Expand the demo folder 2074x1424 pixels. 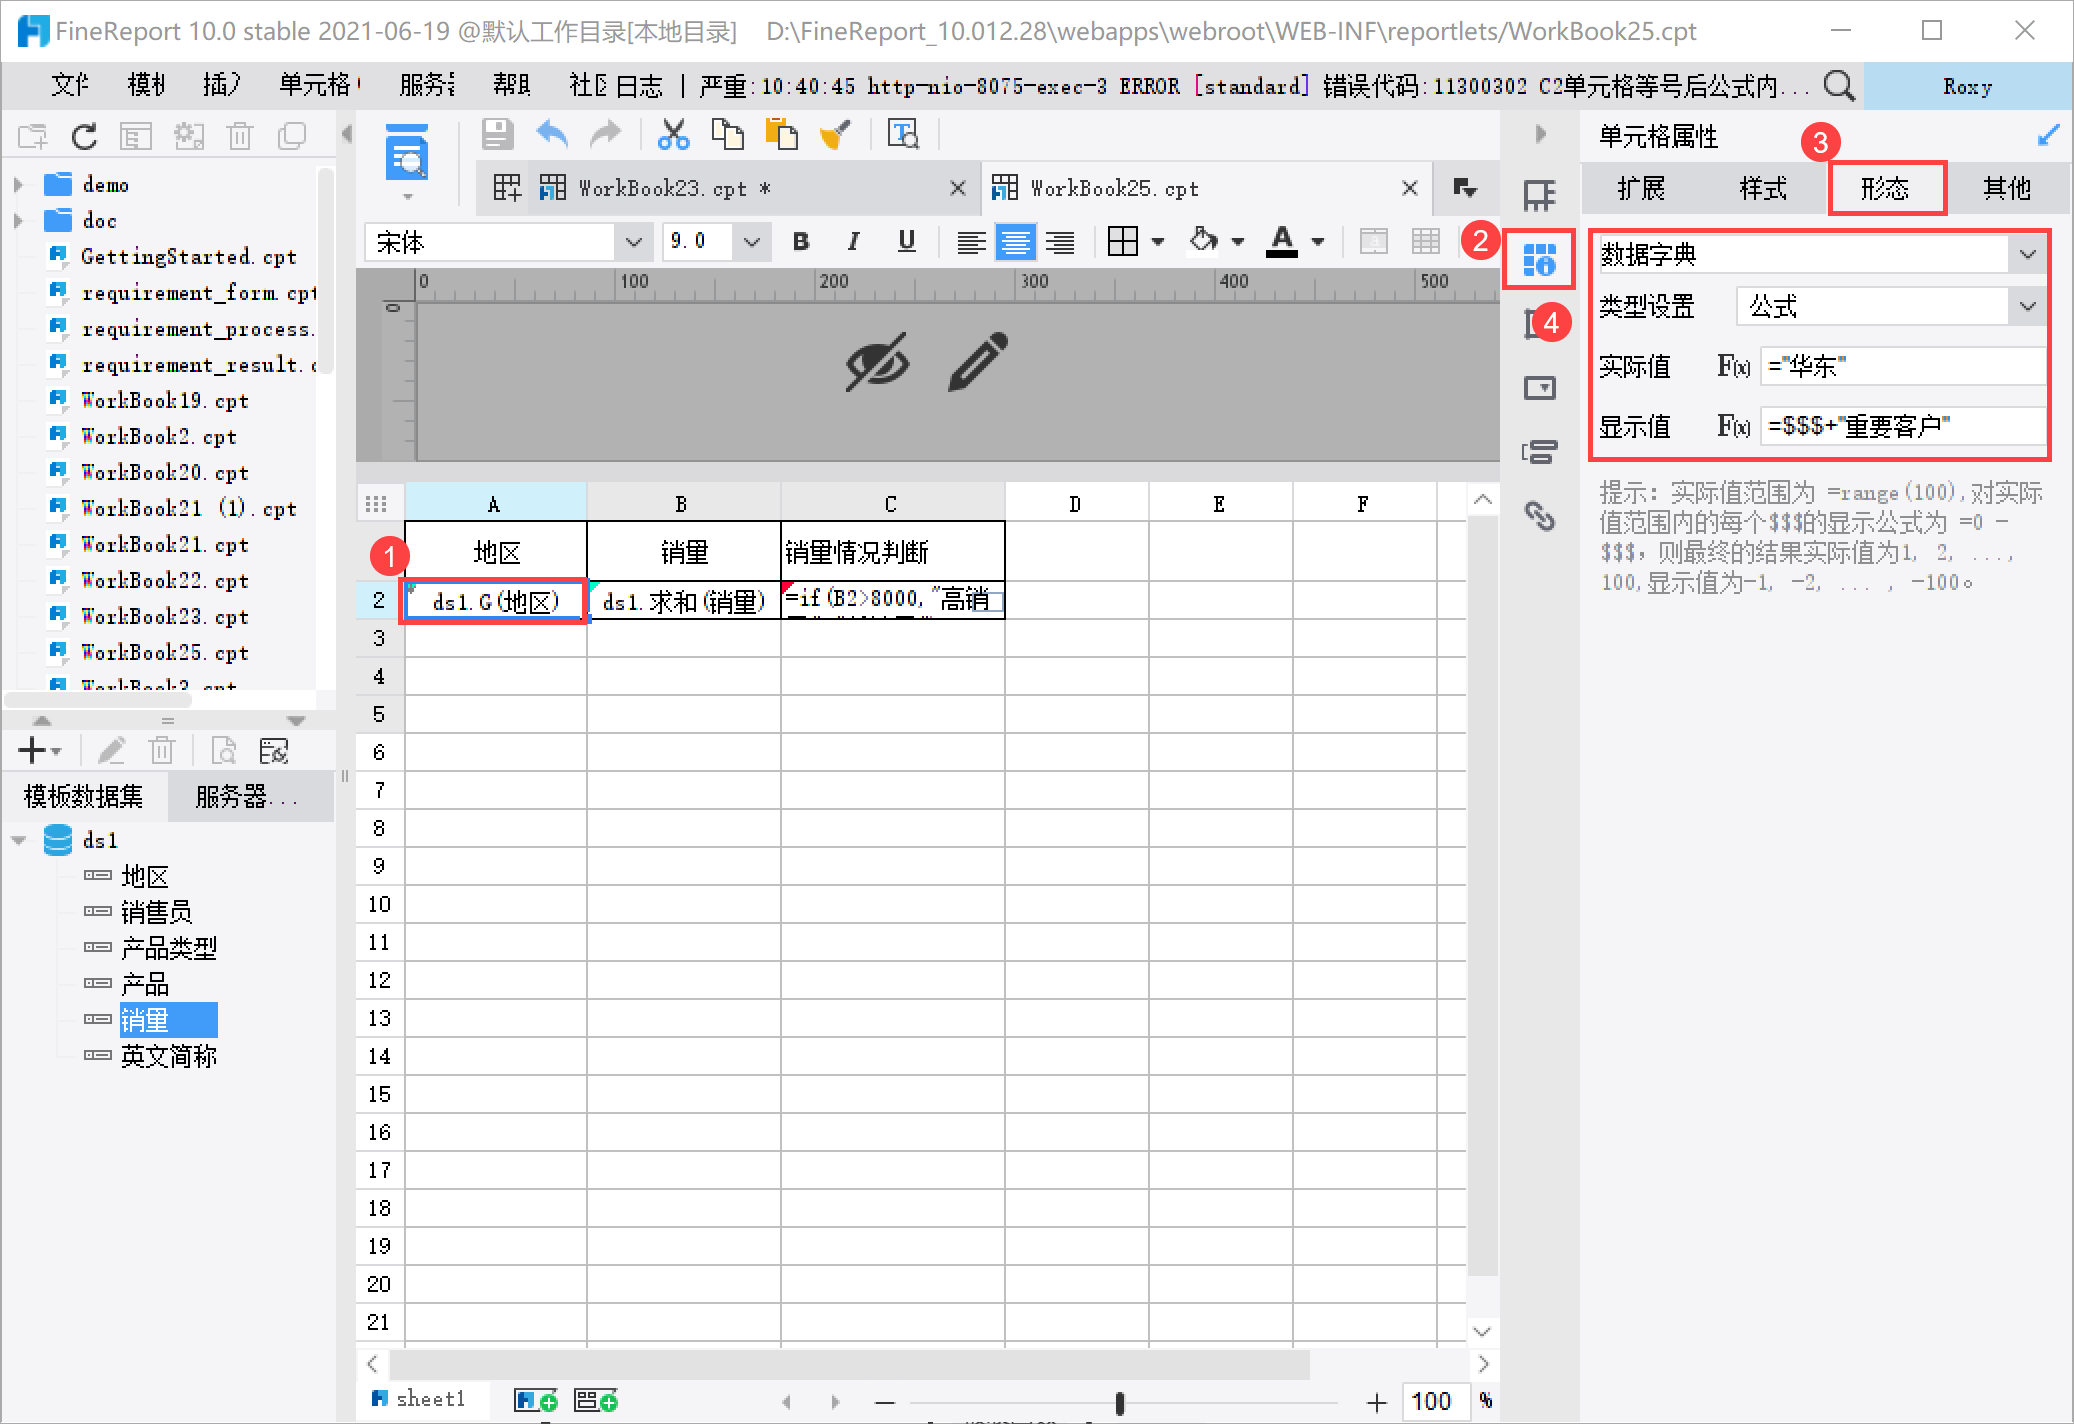tap(18, 185)
